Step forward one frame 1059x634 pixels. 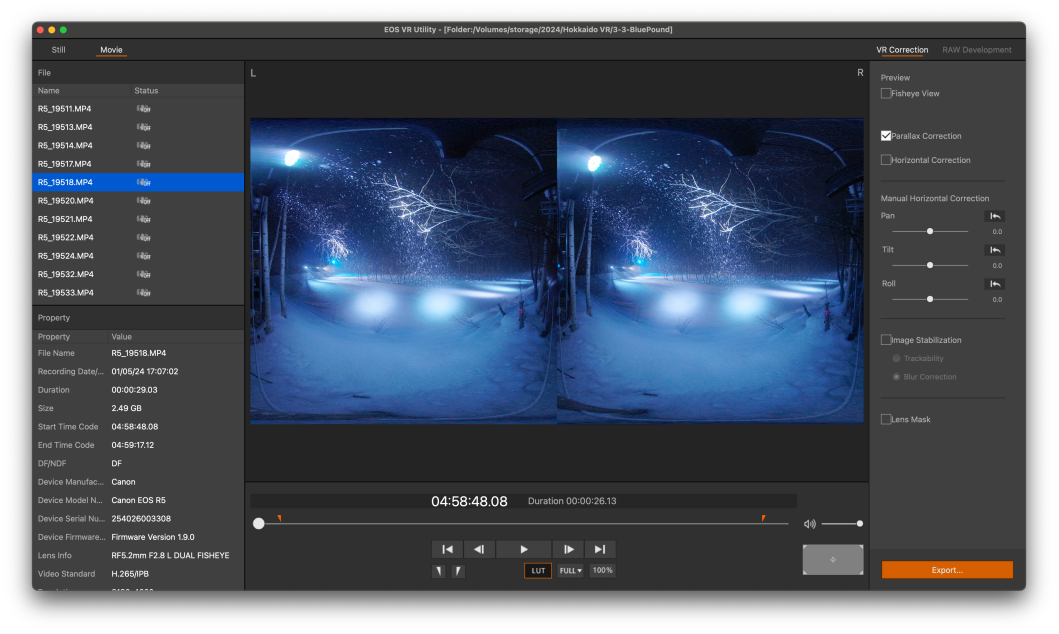tap(568, 549)
